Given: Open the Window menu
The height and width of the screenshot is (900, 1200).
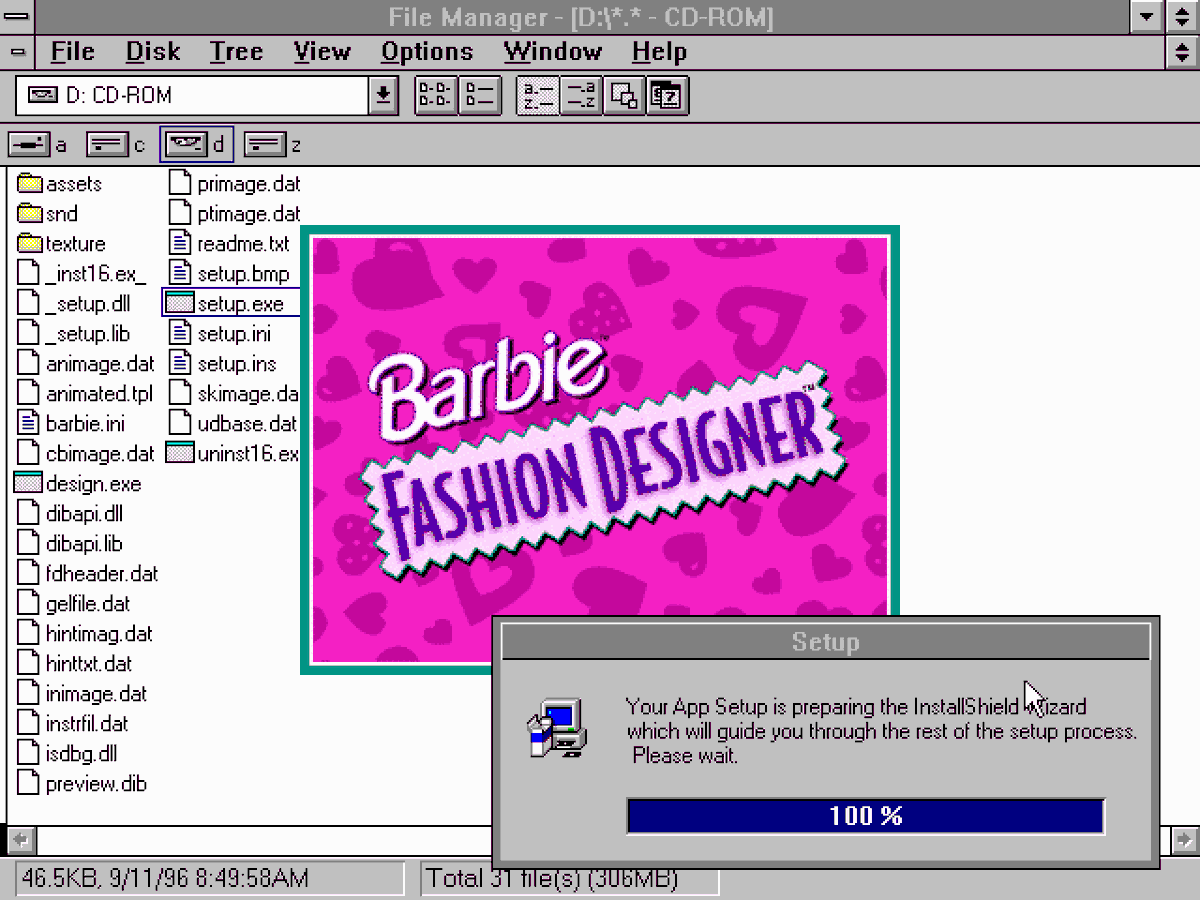Looking at the screenshot, I should tap(553, 52).
